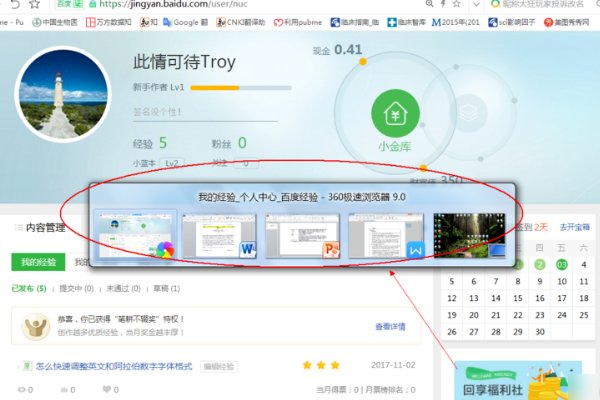Click the experience value 5
This screenshot has width=600, height=400.
coord(163,143)
